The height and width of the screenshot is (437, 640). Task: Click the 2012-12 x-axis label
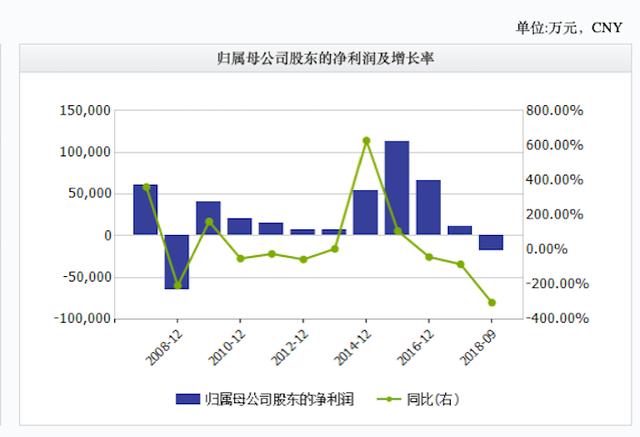coord(290,348)
